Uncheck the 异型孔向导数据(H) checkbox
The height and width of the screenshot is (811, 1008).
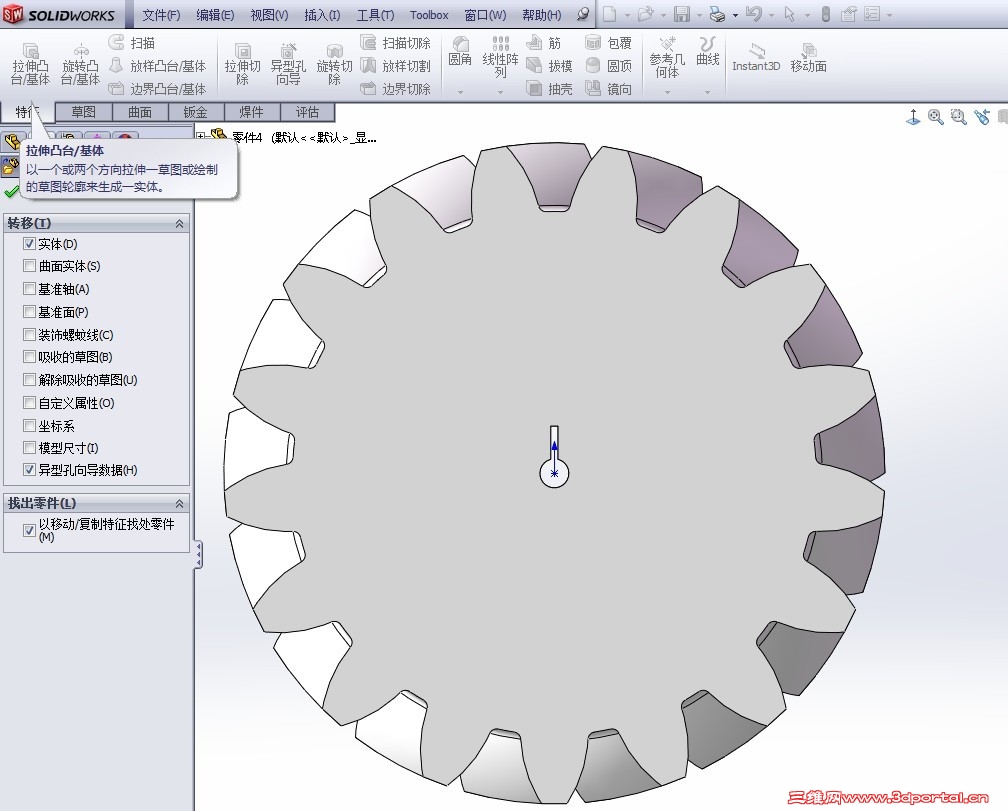(29, 470)
